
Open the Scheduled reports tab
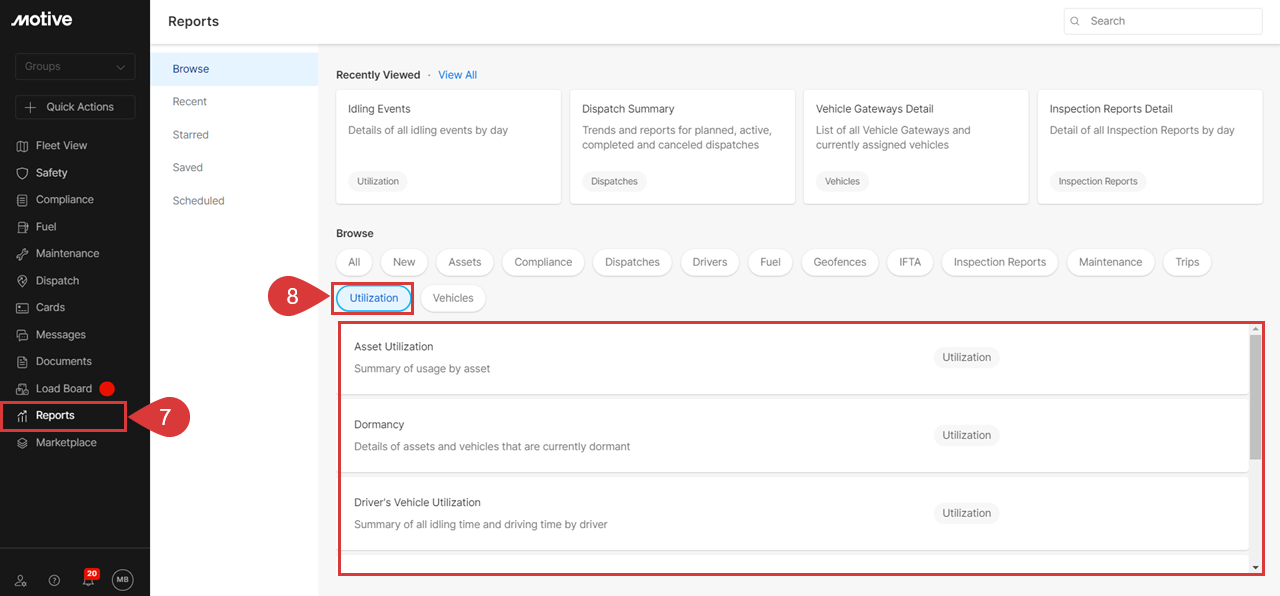click(198, 201)
